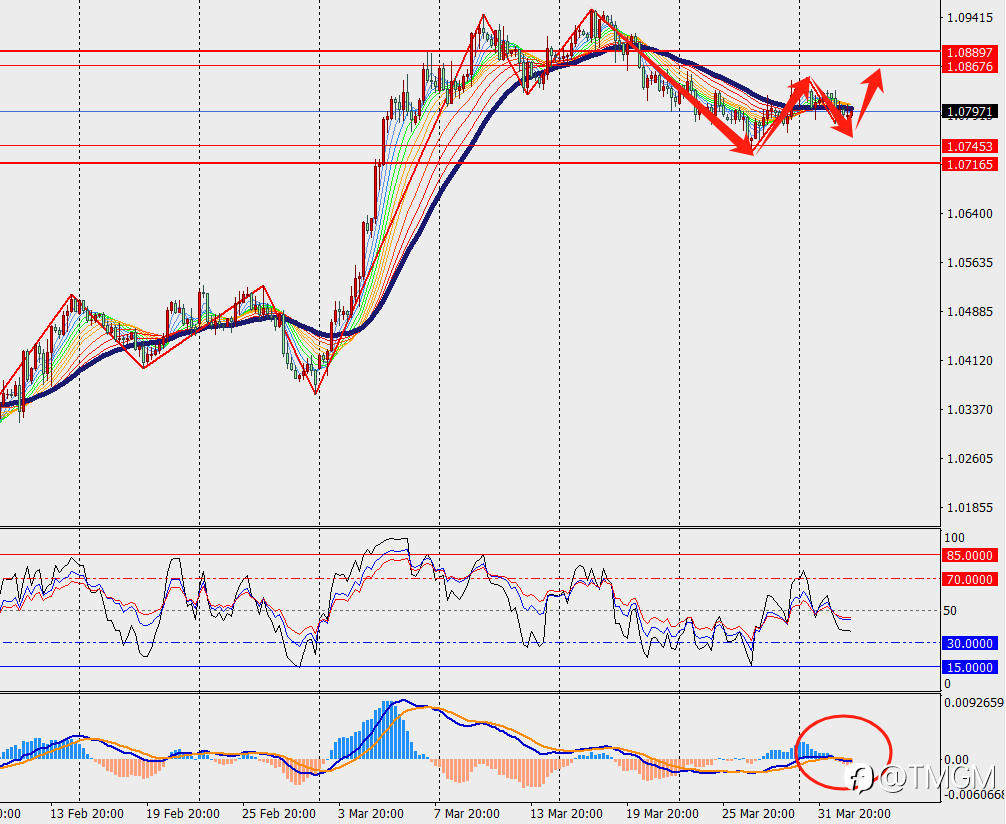Click the 1.05635 price axis label
The height and width of the screenshot is (824, 1006).
click(x=970, y=262)
